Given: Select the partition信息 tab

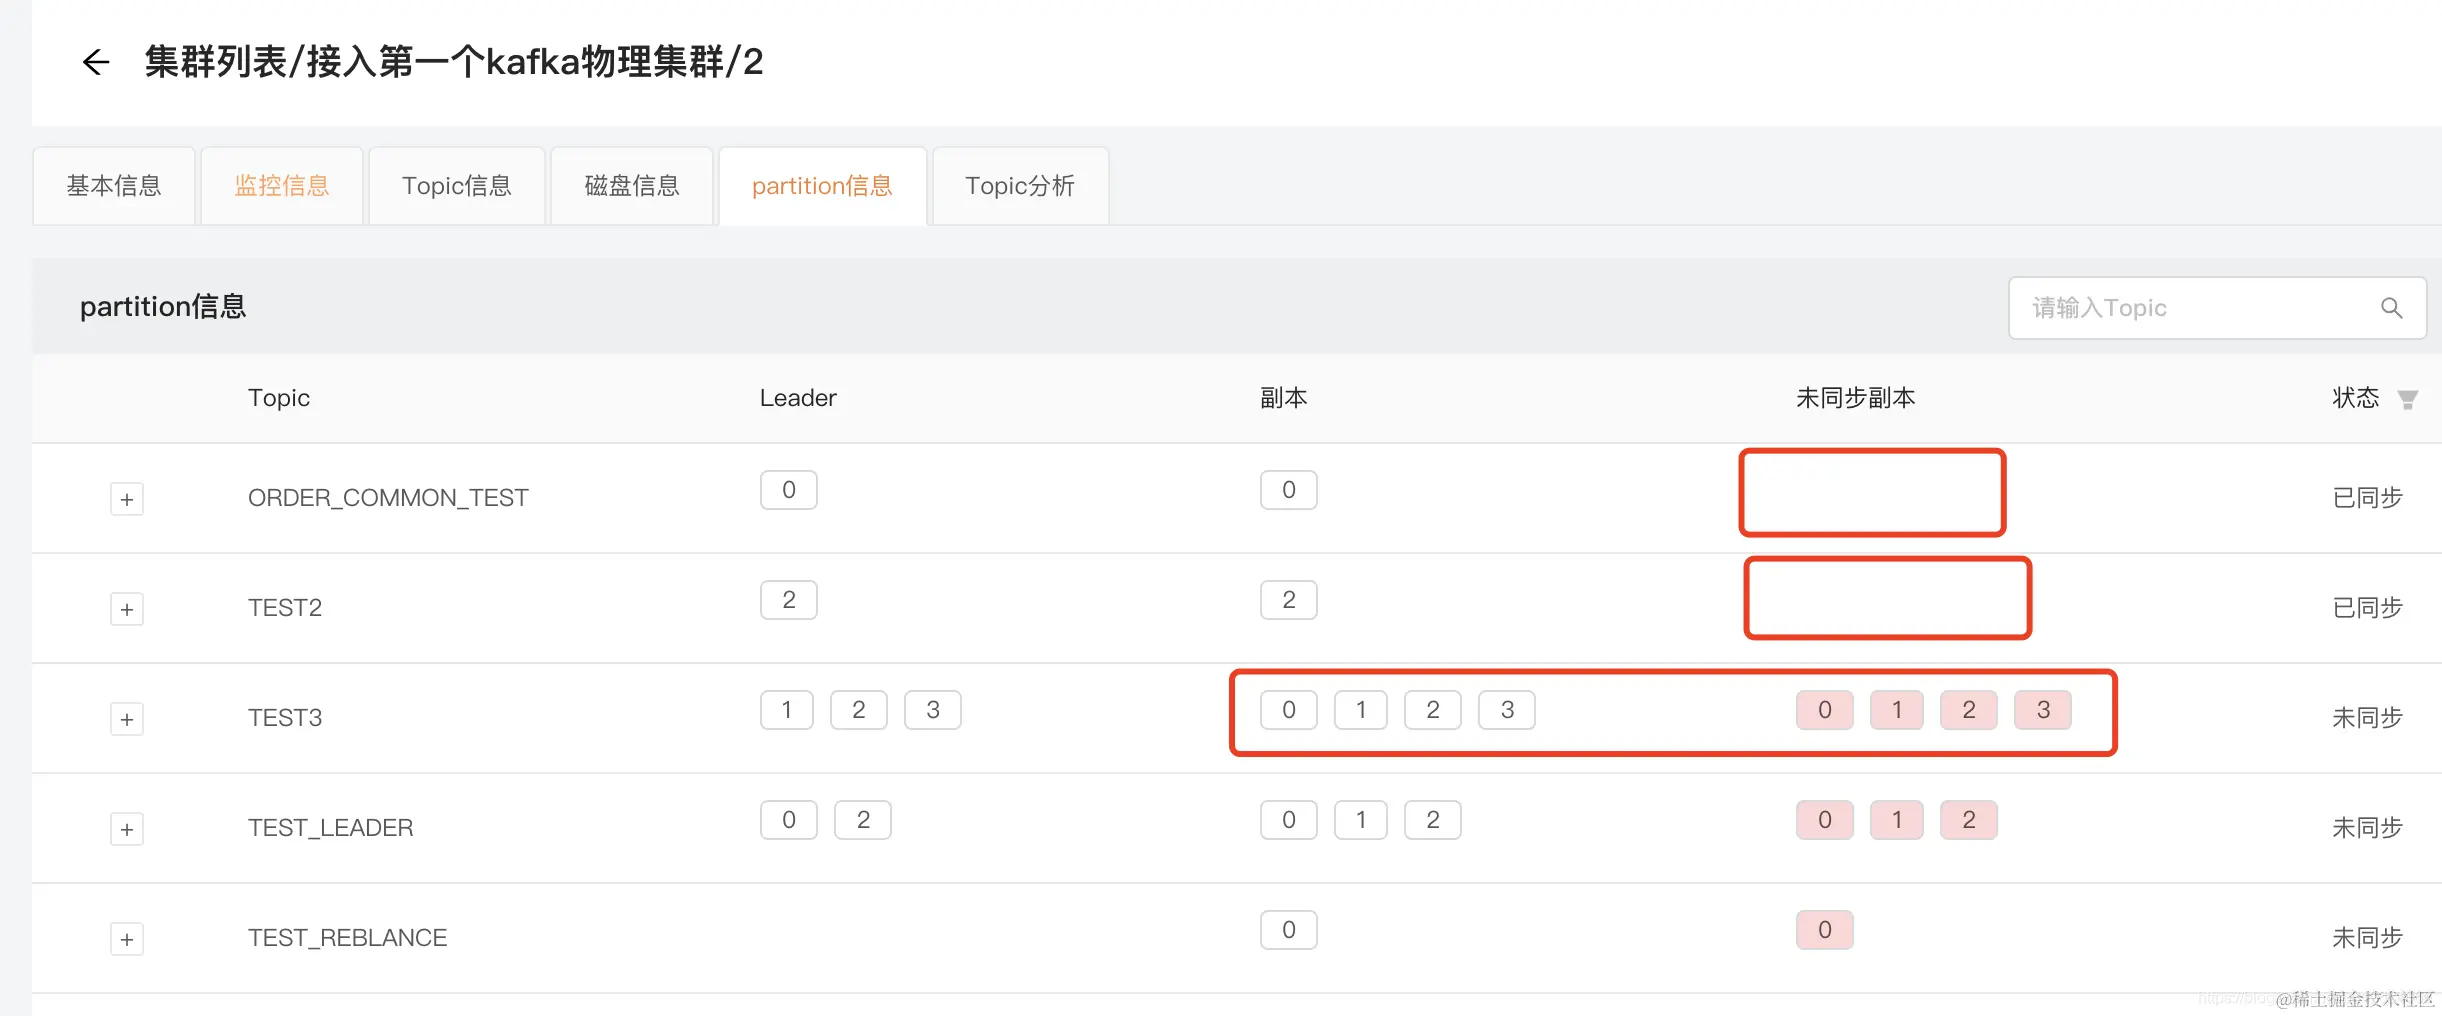Looking at the screenshot, I should [822, 186].
